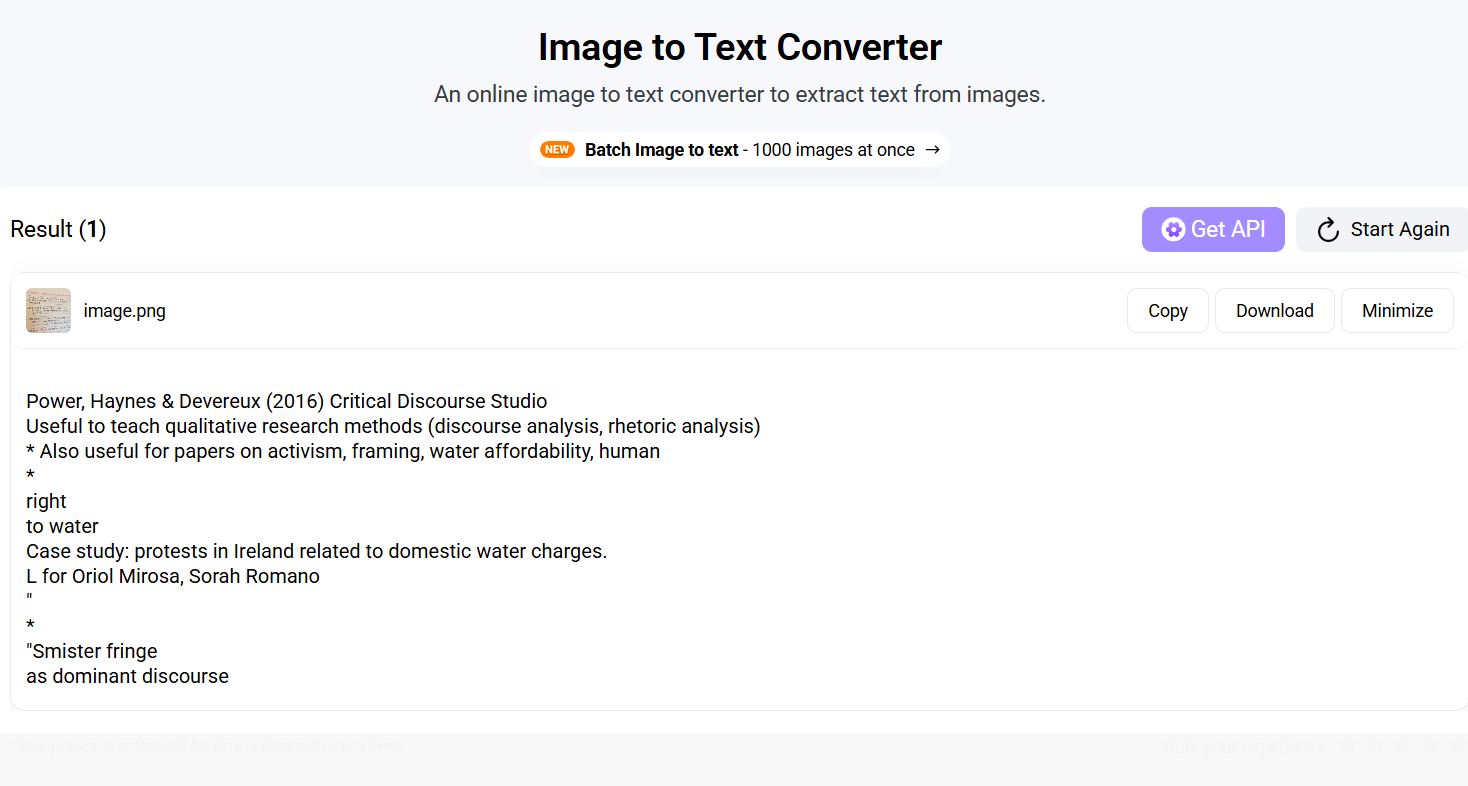Click the line "Case study: protests in Ireland"
Screen dimensions: 1468x786
(x=316, y=551)
